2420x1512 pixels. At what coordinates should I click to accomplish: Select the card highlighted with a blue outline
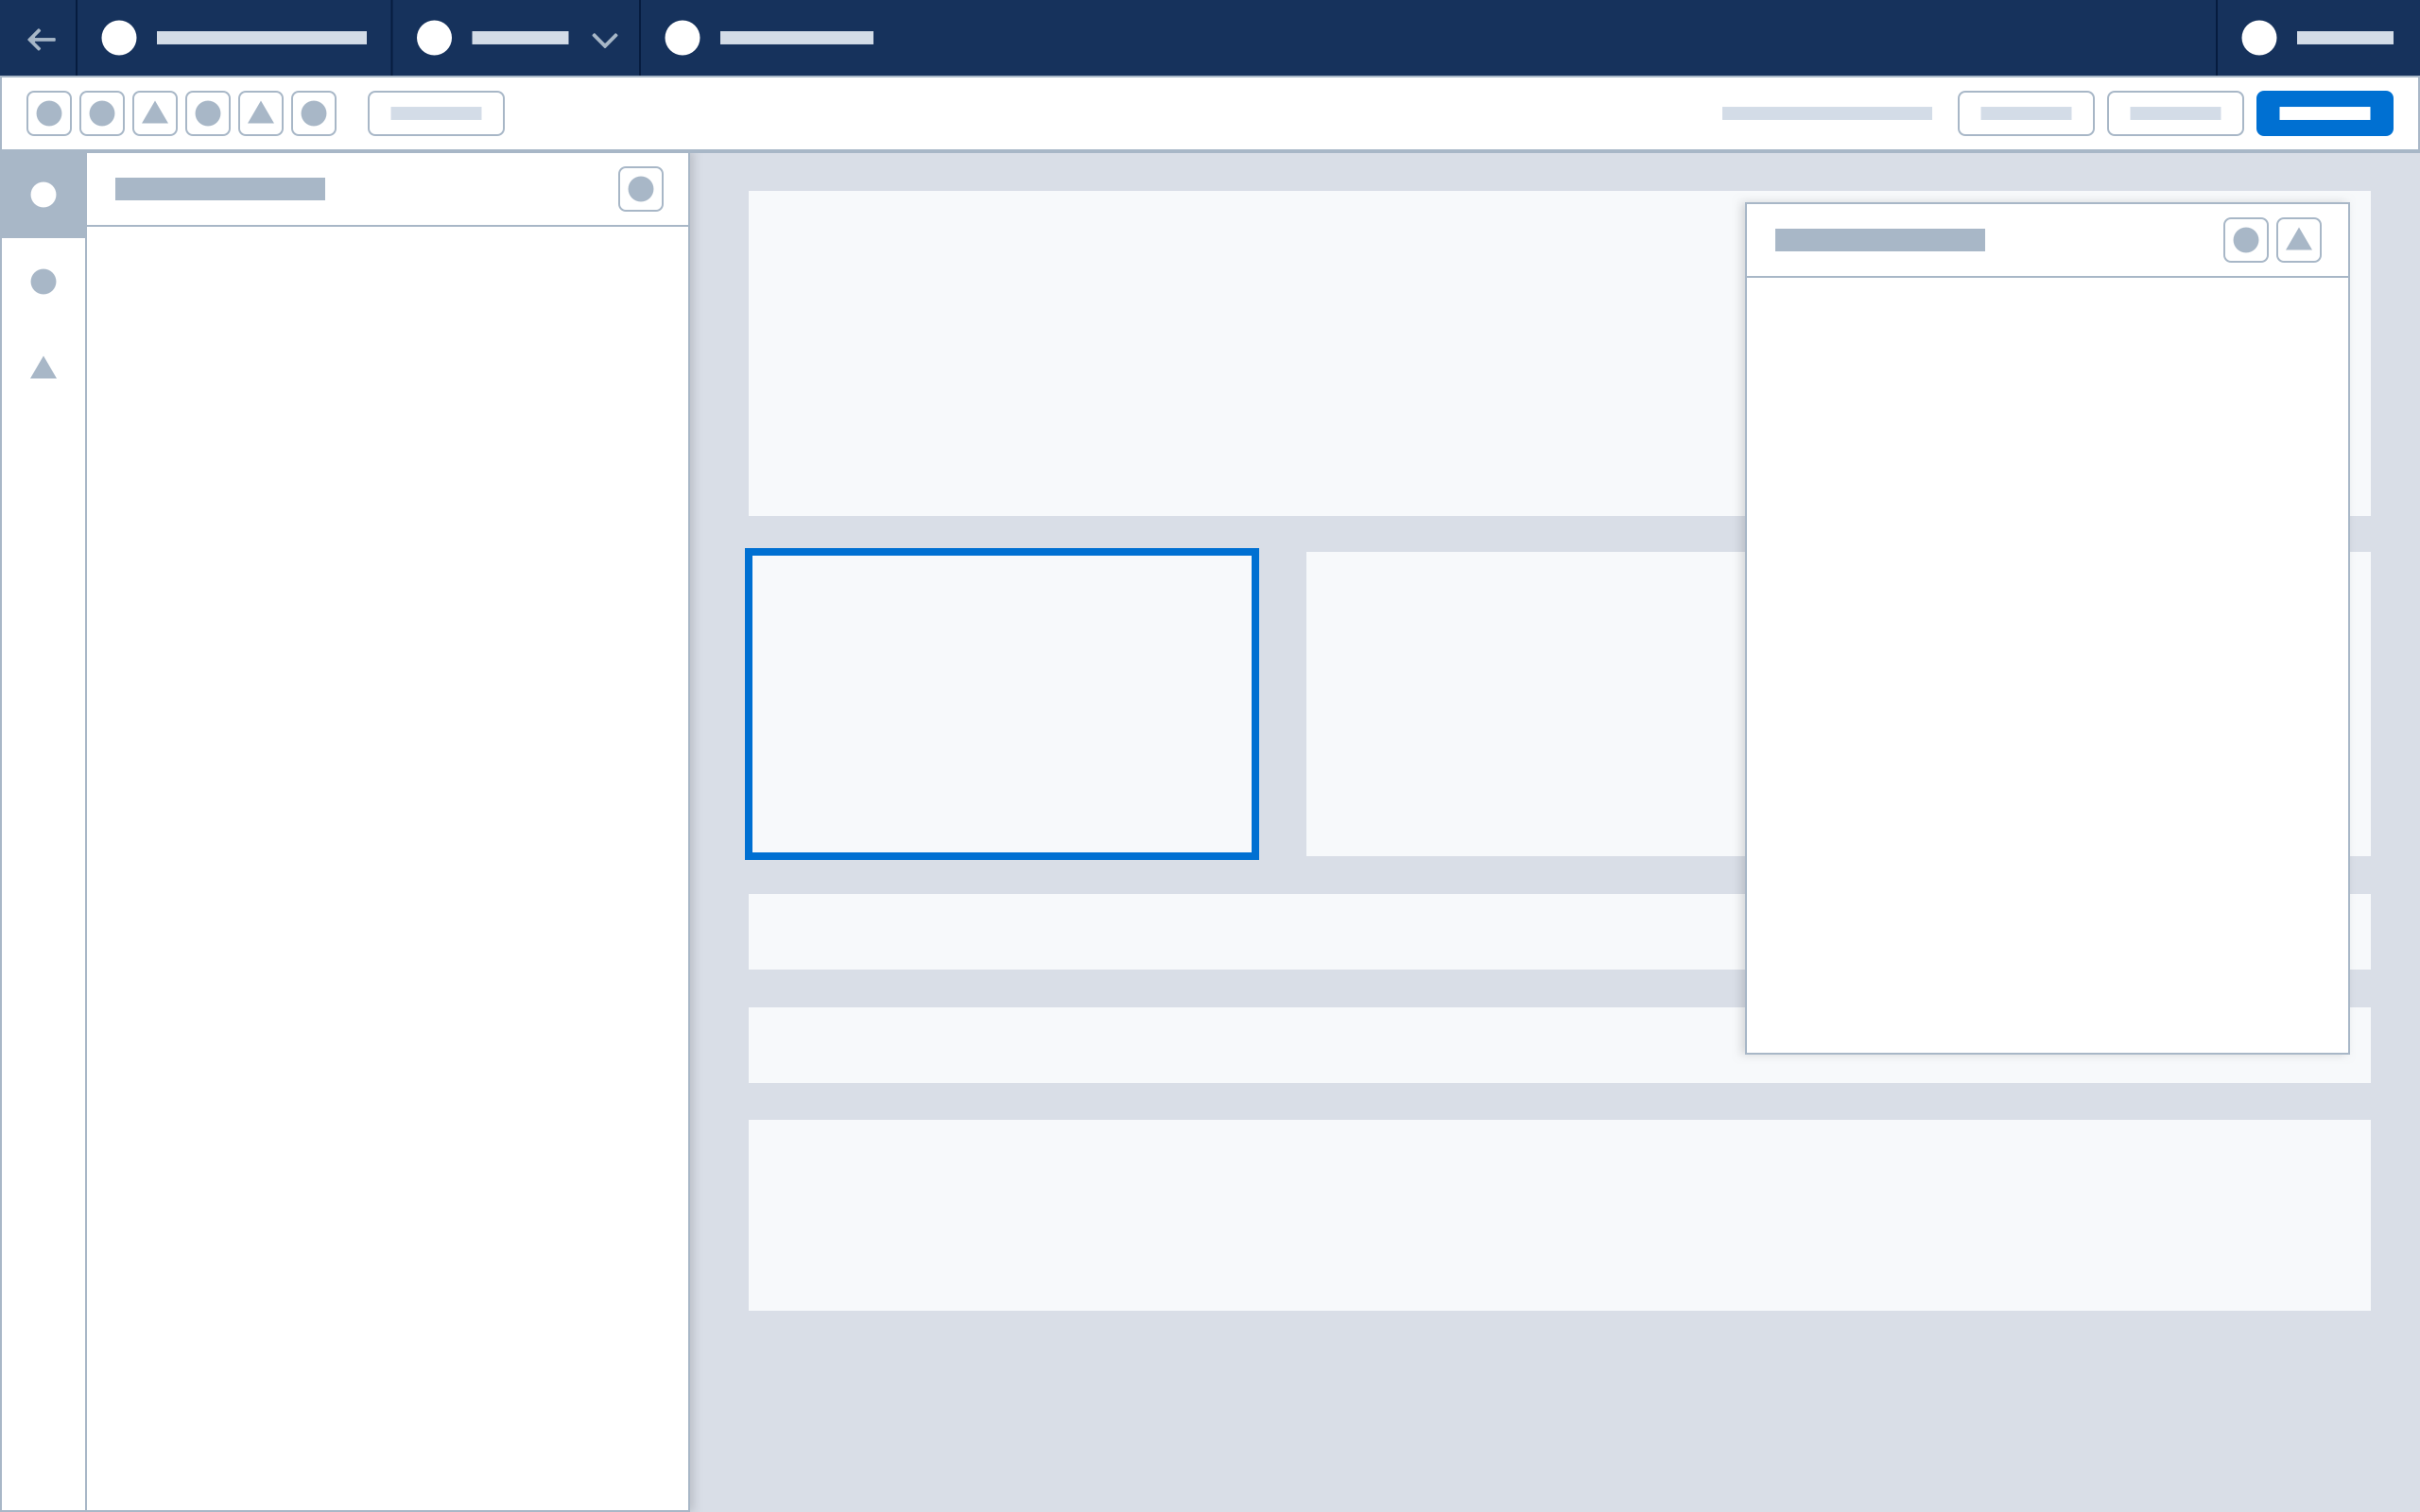tap(1001, 703)
